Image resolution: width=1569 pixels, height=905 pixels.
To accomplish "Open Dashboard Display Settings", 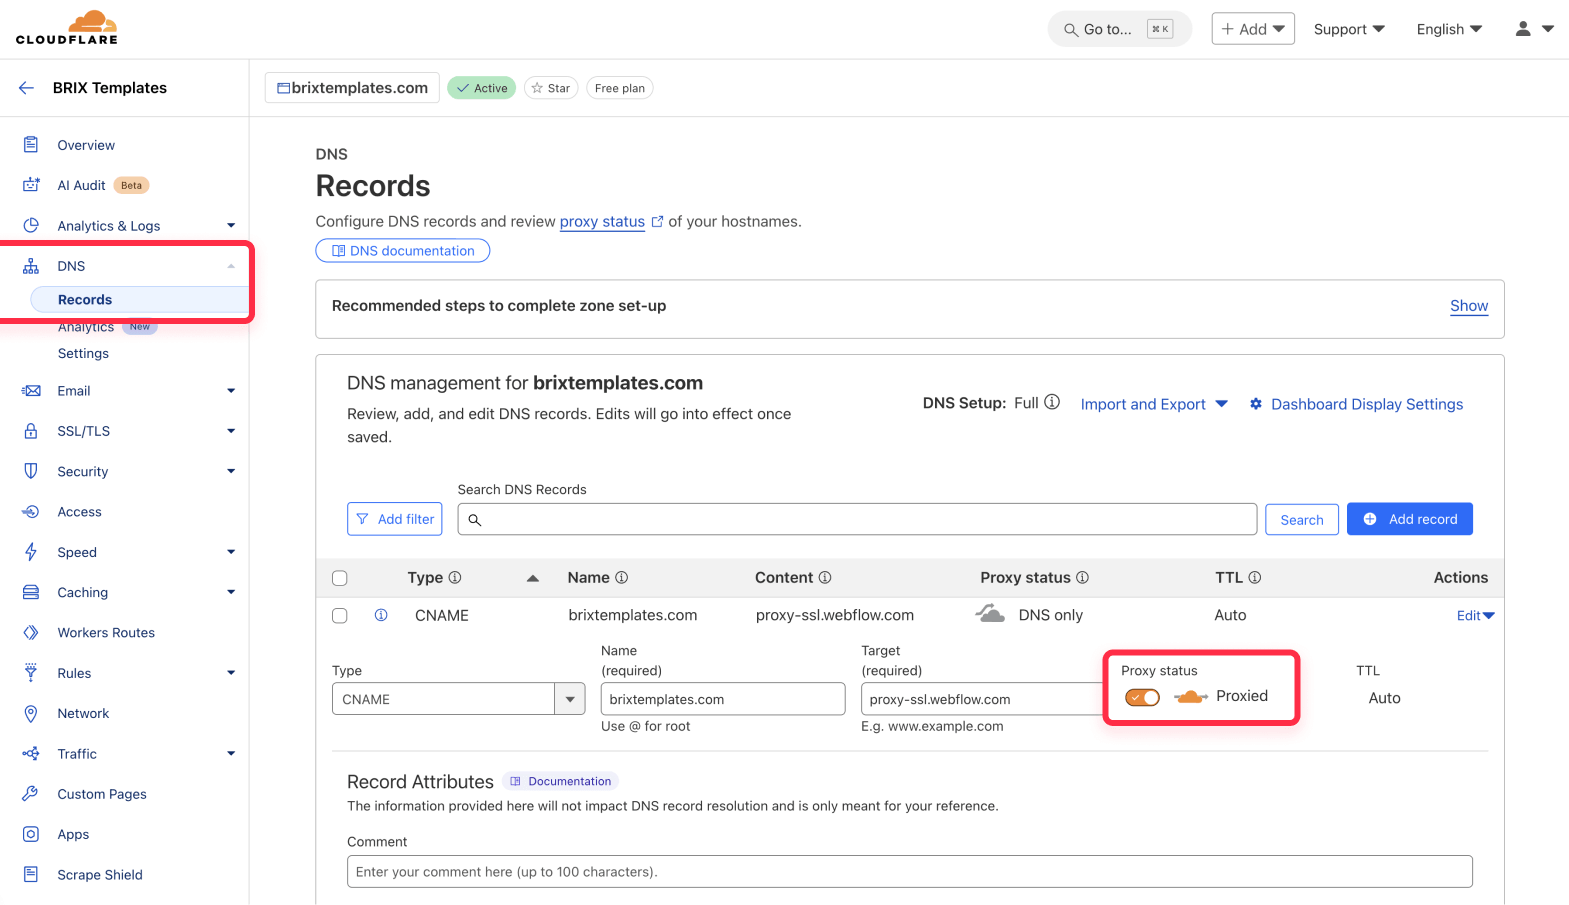I will point(1356,404).
